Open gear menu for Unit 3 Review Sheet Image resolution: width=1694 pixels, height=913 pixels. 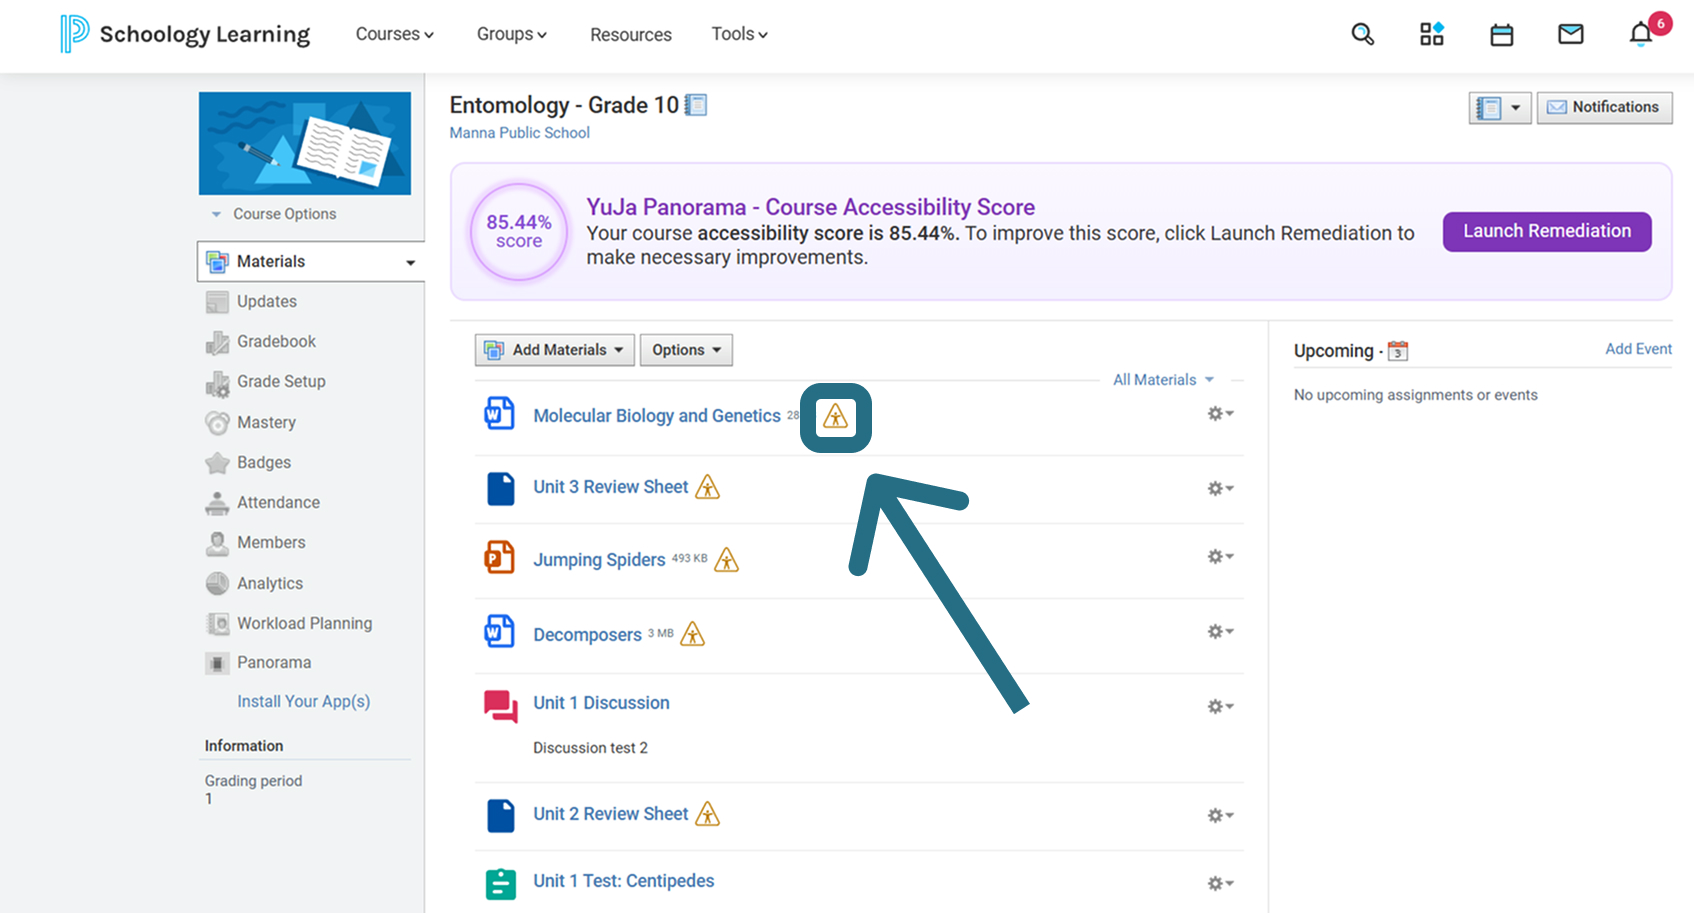coord(1220,488)
